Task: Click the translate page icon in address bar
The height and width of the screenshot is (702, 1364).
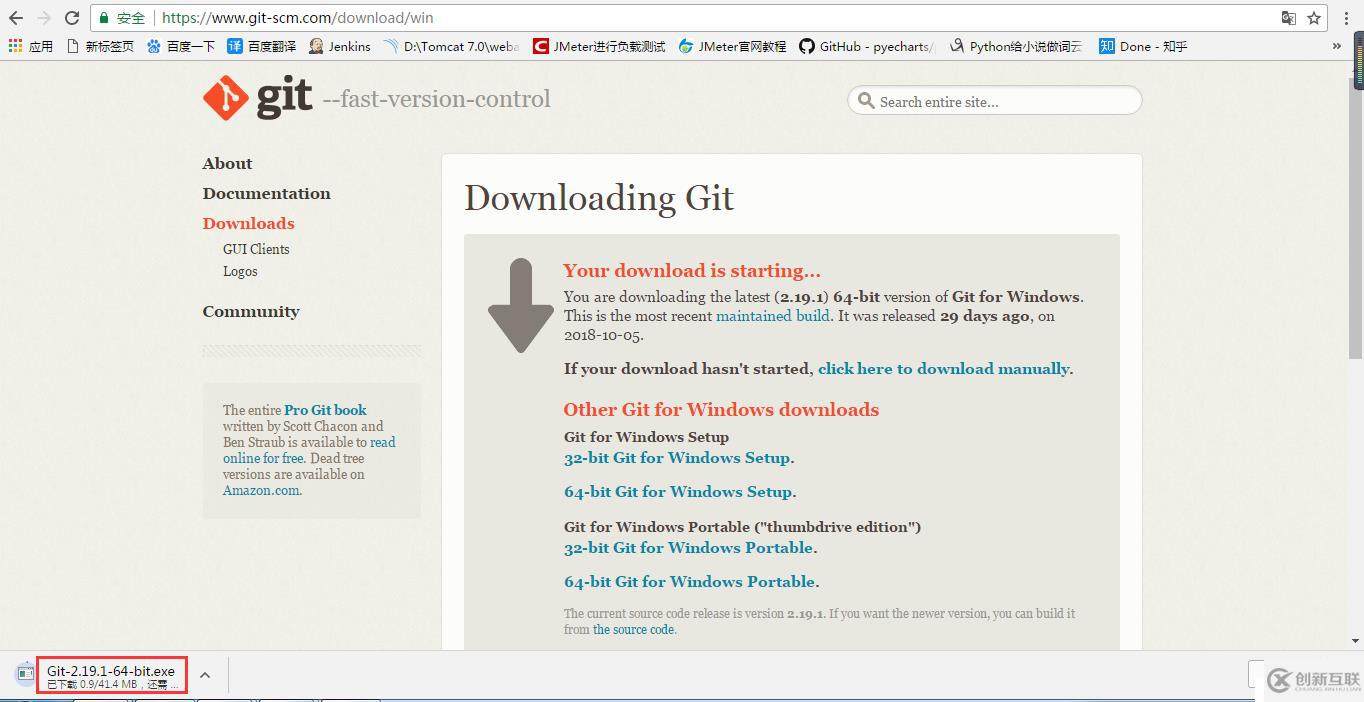Action: [x=1289, y=18]
